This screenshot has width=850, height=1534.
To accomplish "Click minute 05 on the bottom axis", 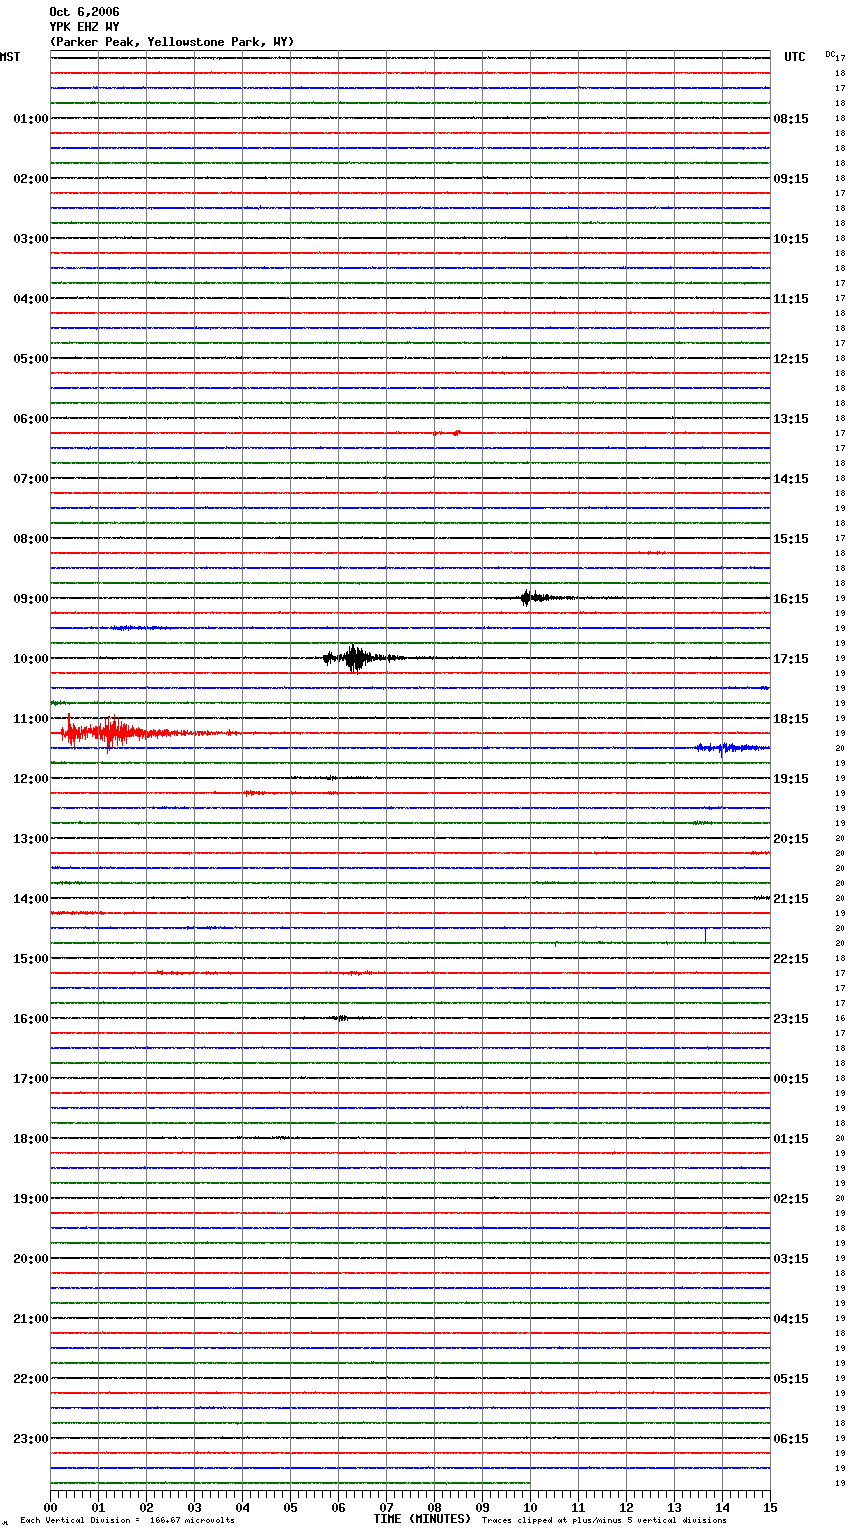I will [x=290, y=1507].
